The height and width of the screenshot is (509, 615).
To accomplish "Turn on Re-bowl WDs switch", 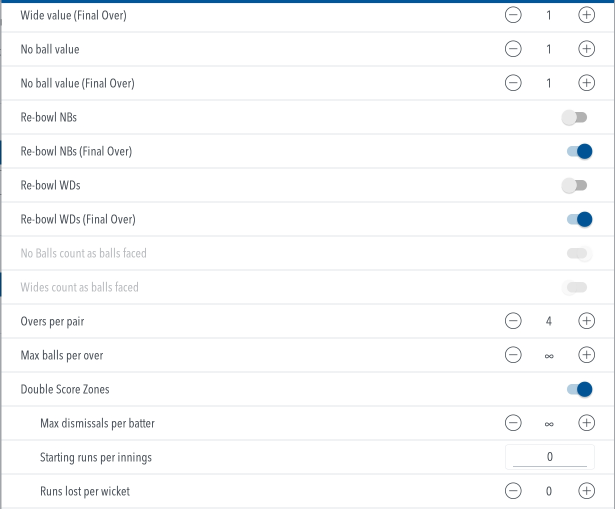I will [x=575, y=185].
